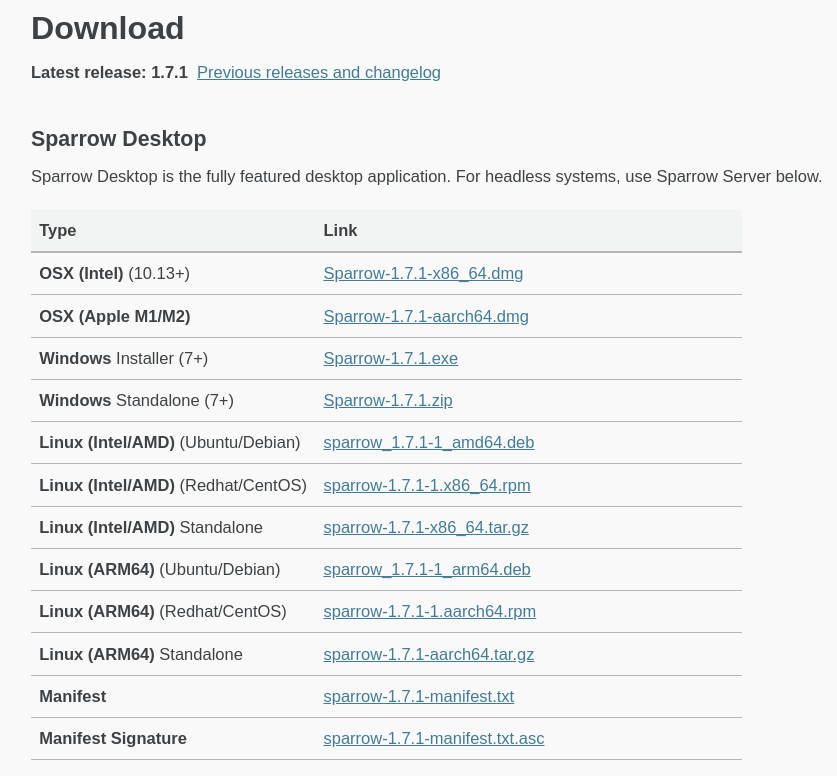Open Previous releases and changelog link
This screenshot has height=776, width=837.
318,73
